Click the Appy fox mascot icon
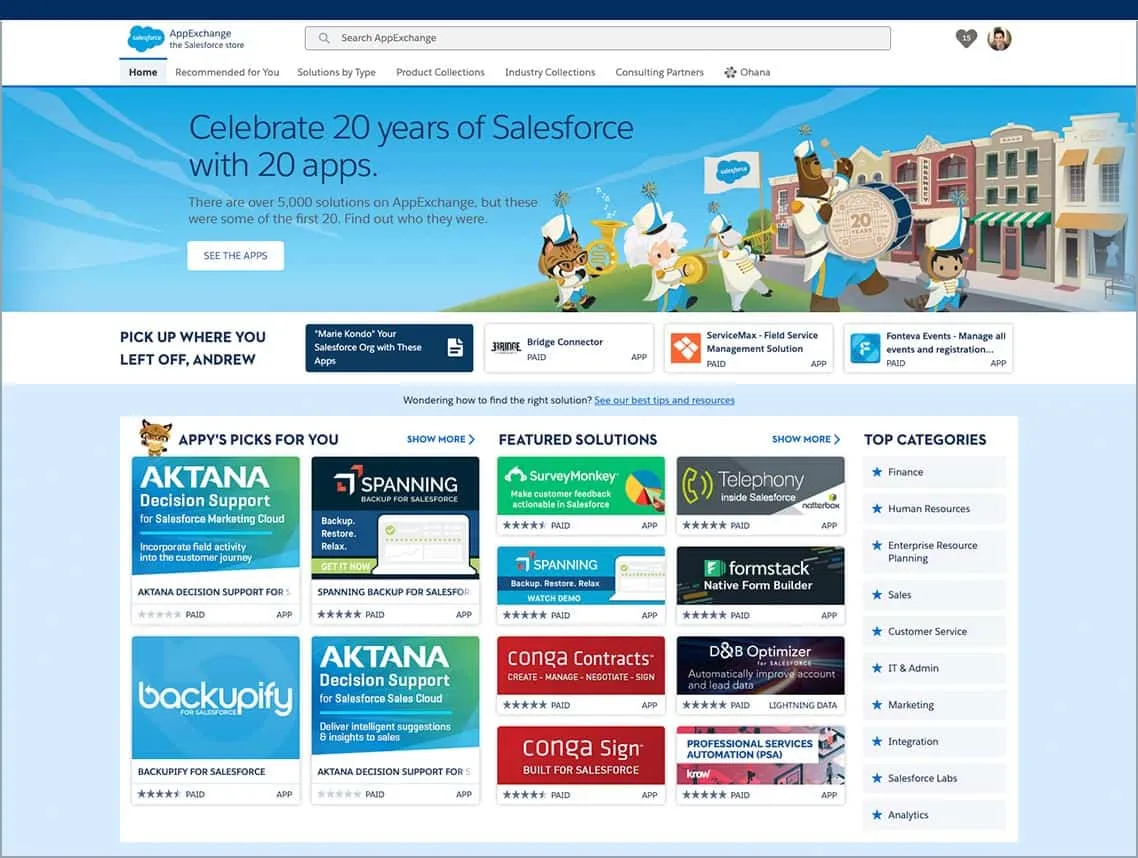 tap(155, 436)
